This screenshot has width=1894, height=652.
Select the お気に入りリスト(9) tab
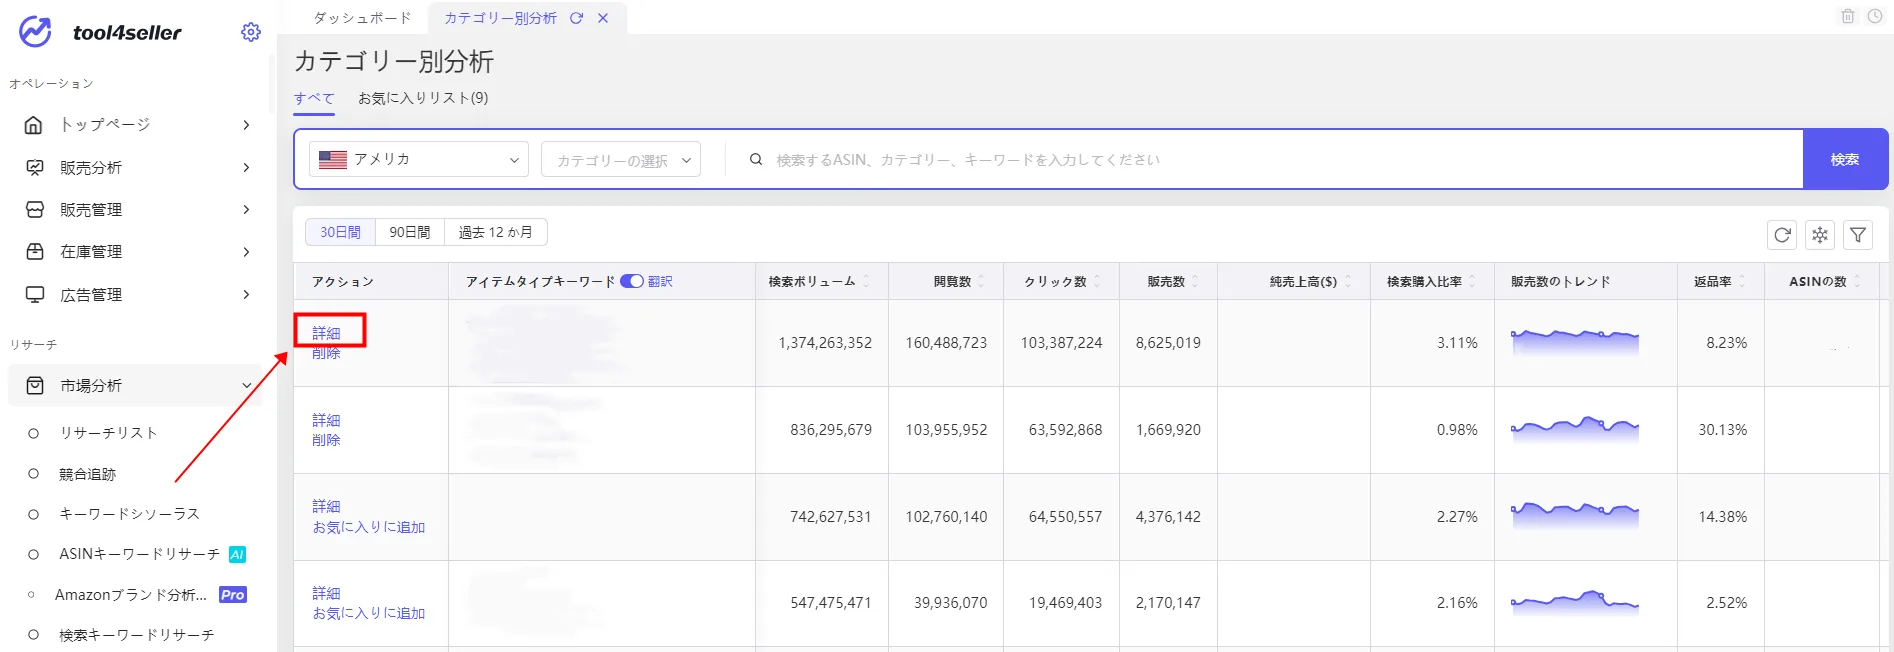423,98
